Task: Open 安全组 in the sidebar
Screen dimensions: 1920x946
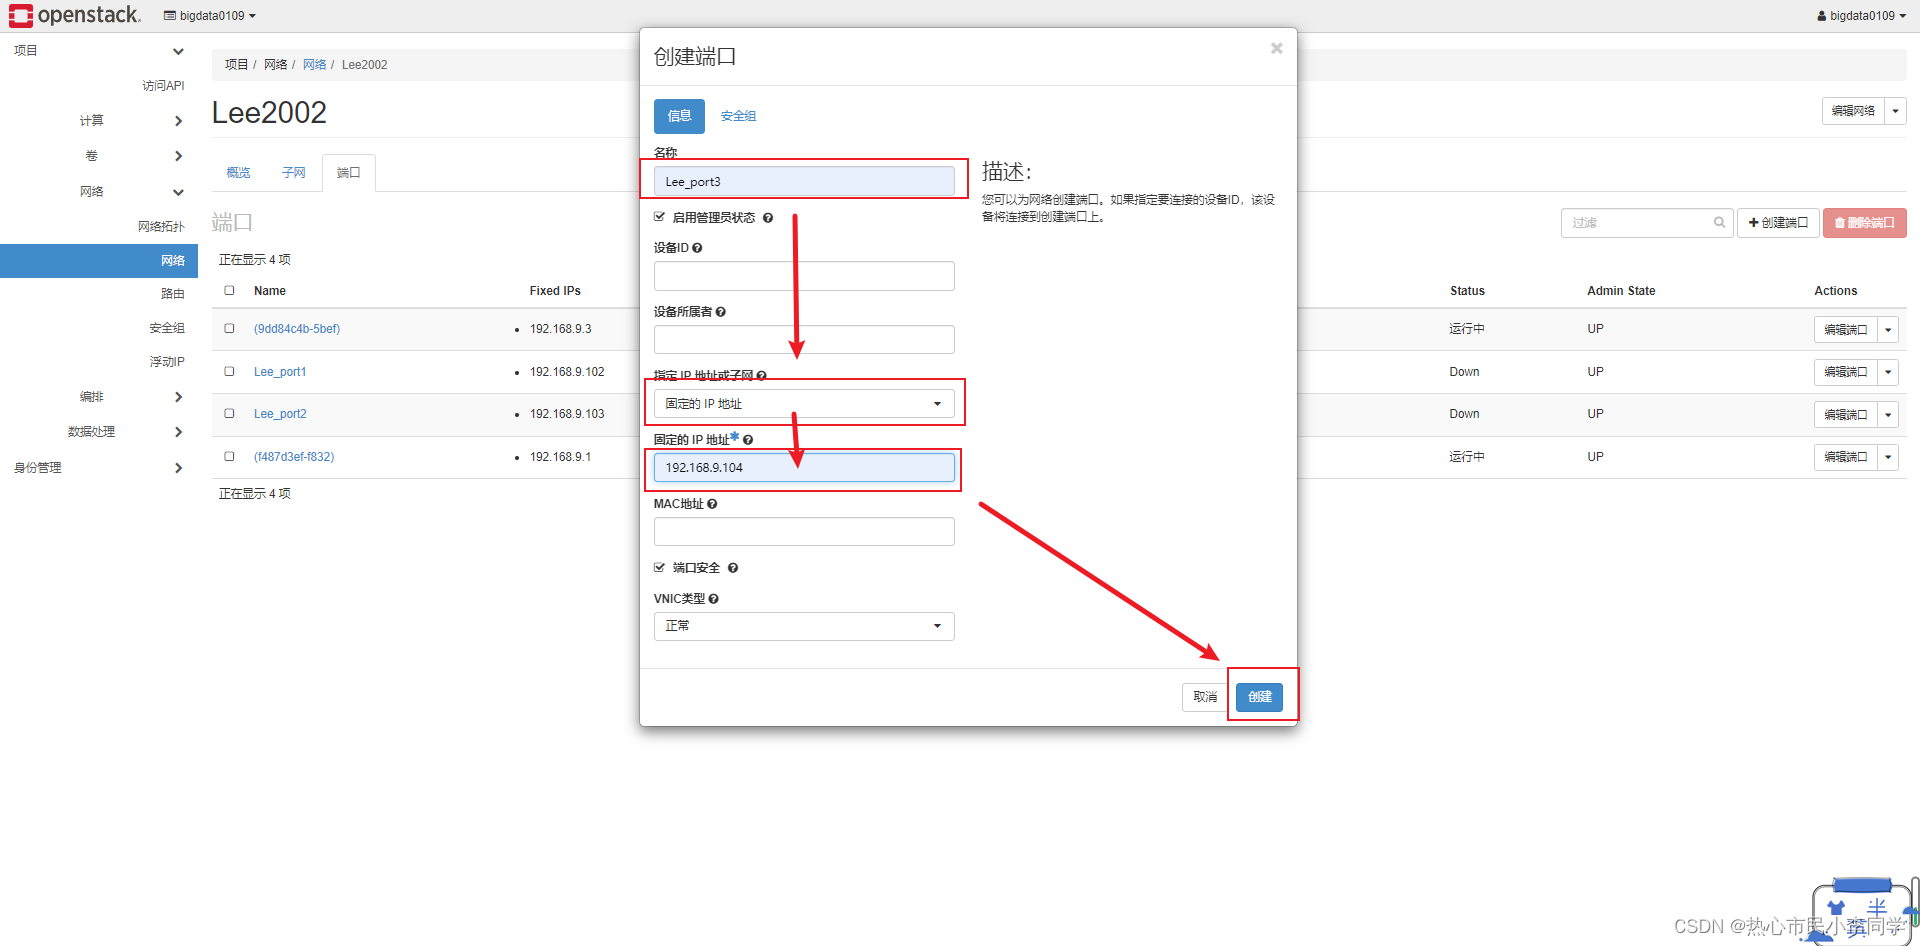Action: pos(167,328)
